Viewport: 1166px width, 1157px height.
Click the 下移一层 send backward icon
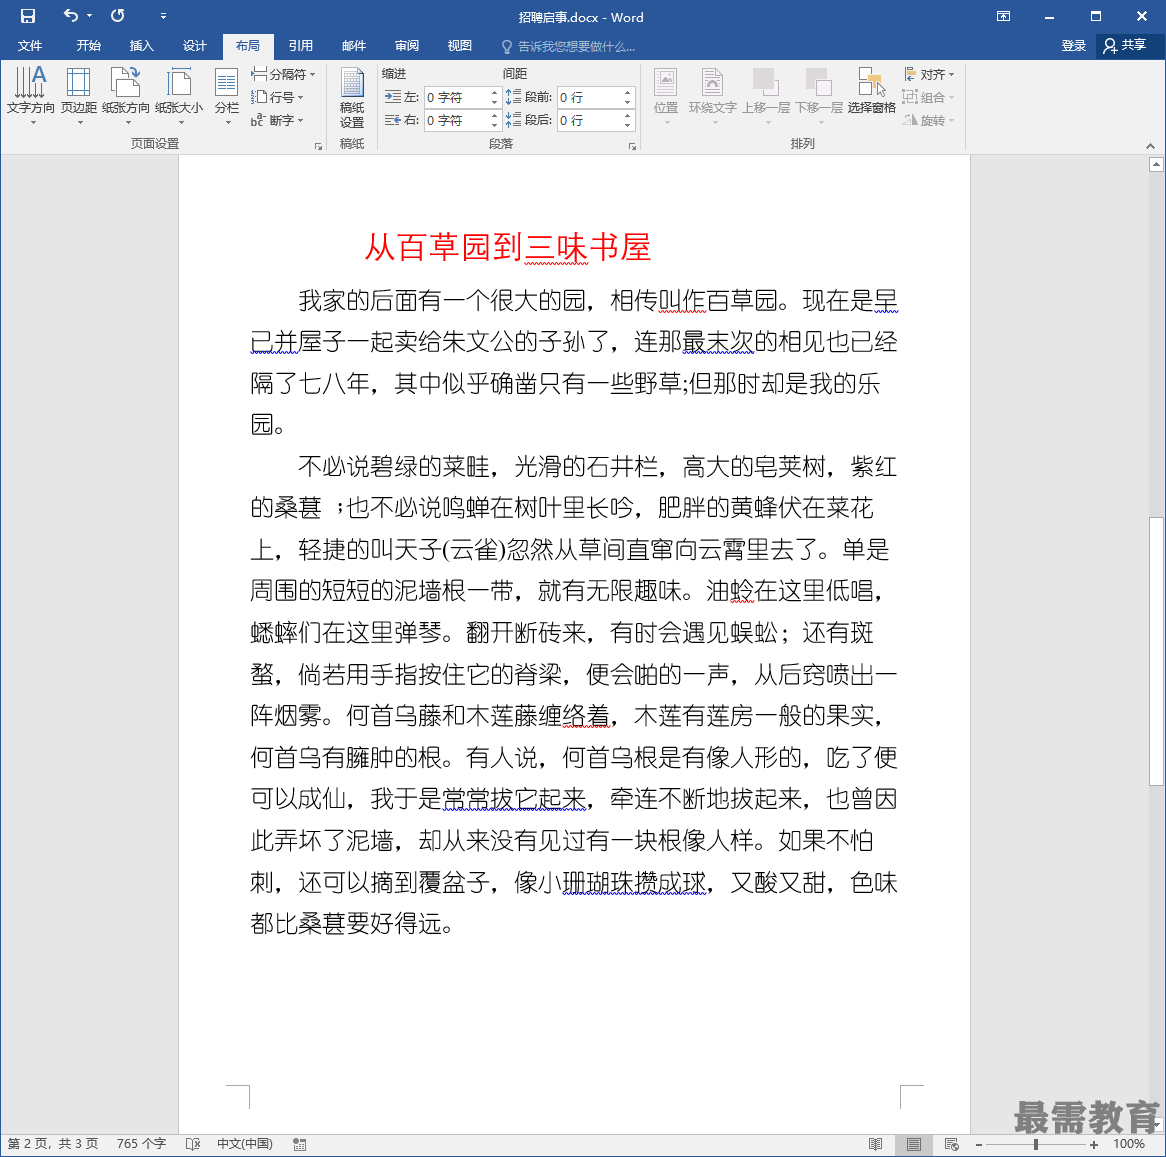[819, 95]
